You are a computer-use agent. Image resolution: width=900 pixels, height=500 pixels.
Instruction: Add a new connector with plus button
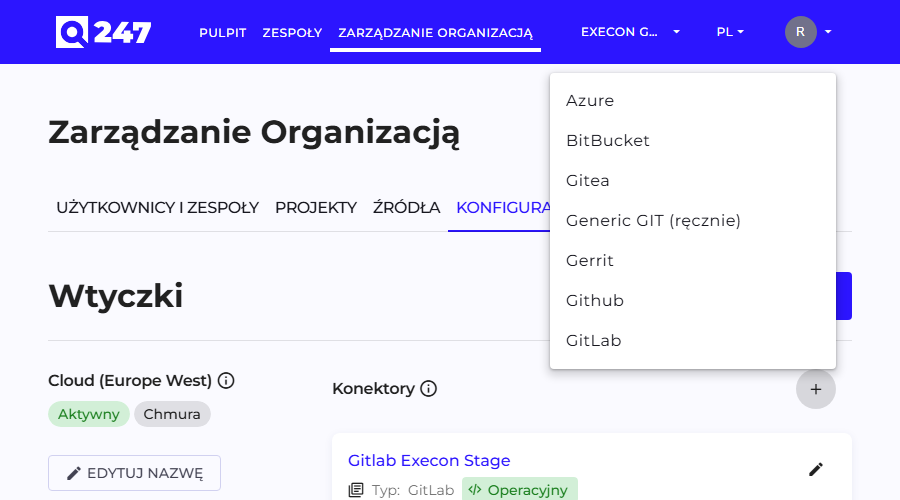coord(816,389)
